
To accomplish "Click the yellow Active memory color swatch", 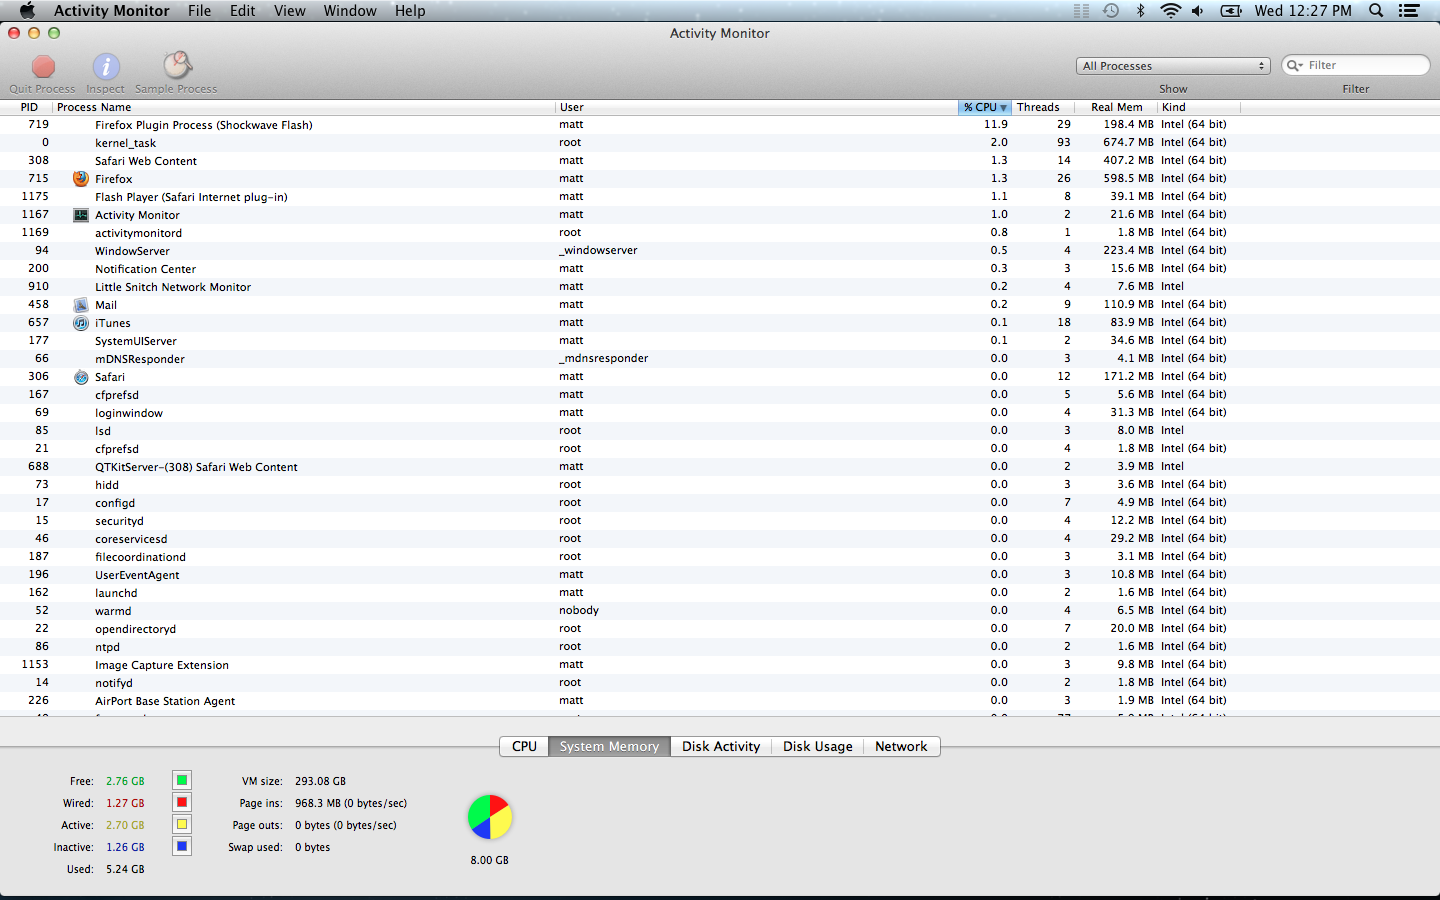I will [182, 824].
